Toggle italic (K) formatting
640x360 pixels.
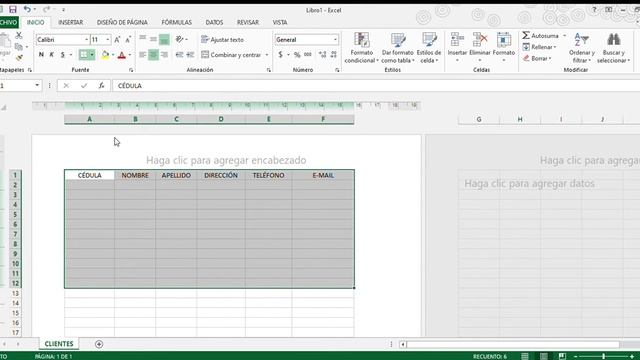(x=52, y=55)
